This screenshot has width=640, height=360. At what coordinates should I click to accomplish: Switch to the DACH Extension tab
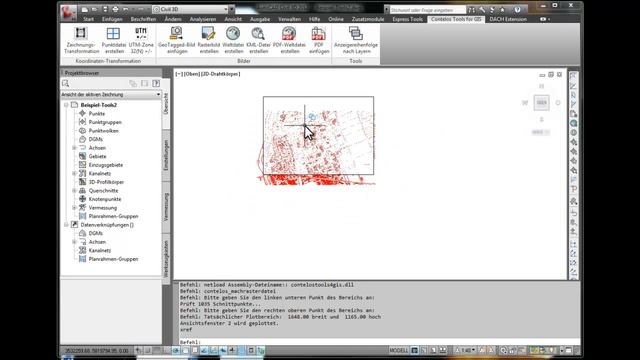pos(508,19)
